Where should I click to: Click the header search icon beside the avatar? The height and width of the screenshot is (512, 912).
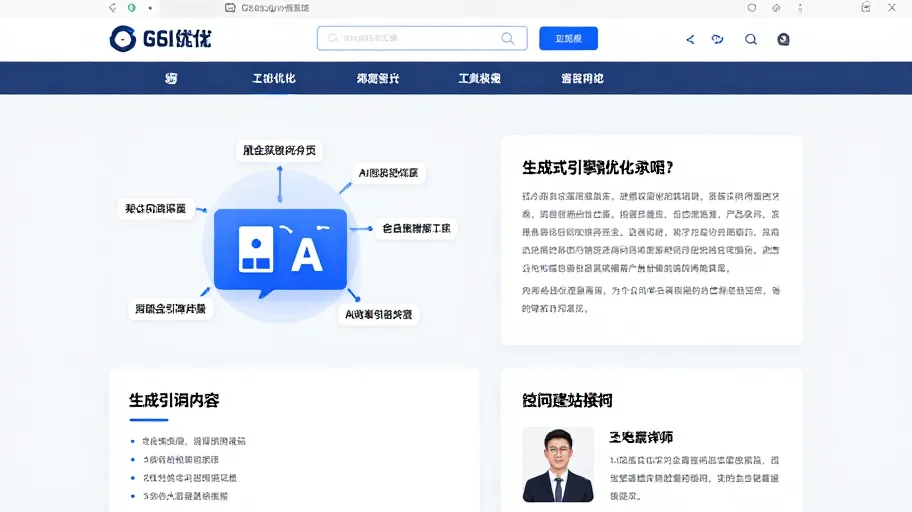coord(751,39)
